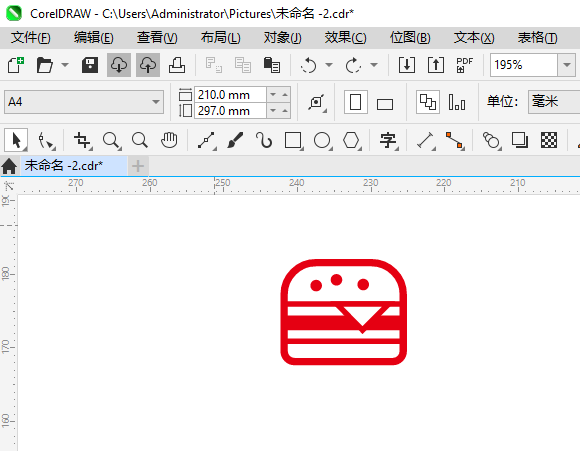The width and height of the screenshot is (580, 451).
Task: Click the Copy icon
Action: click(x=243, y=65)
